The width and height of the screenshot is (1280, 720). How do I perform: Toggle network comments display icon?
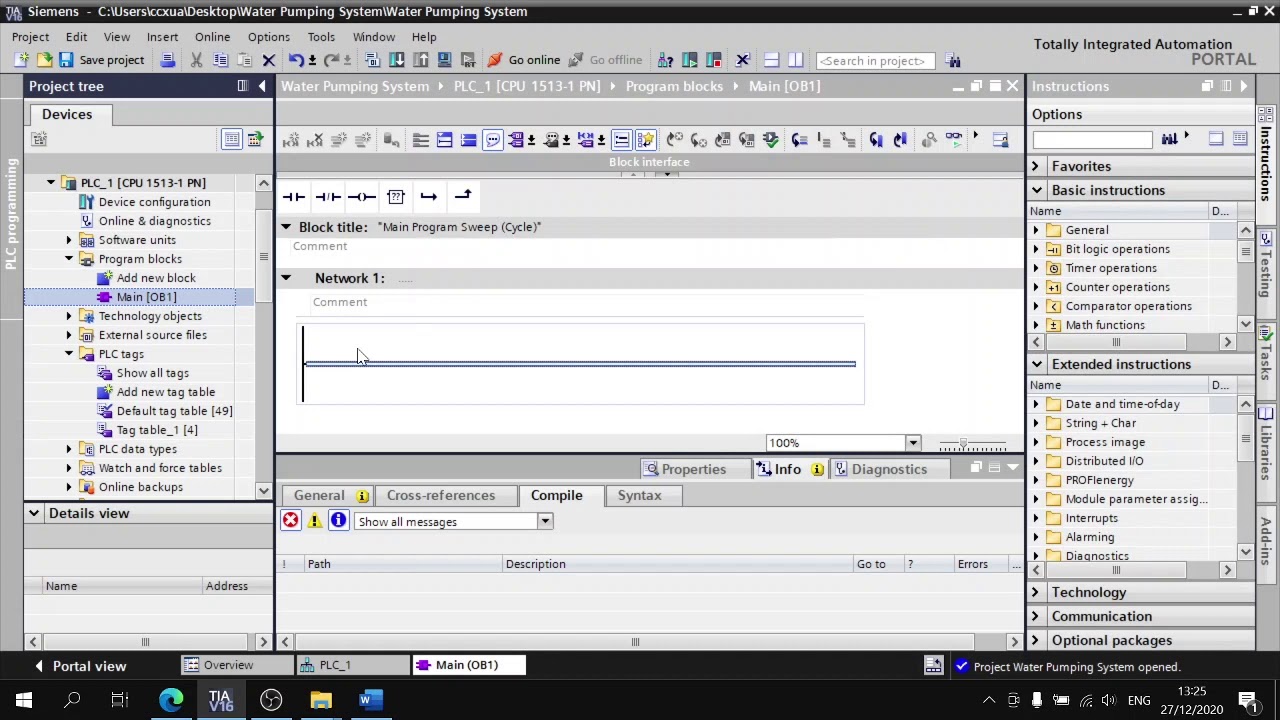click(621, 140)
